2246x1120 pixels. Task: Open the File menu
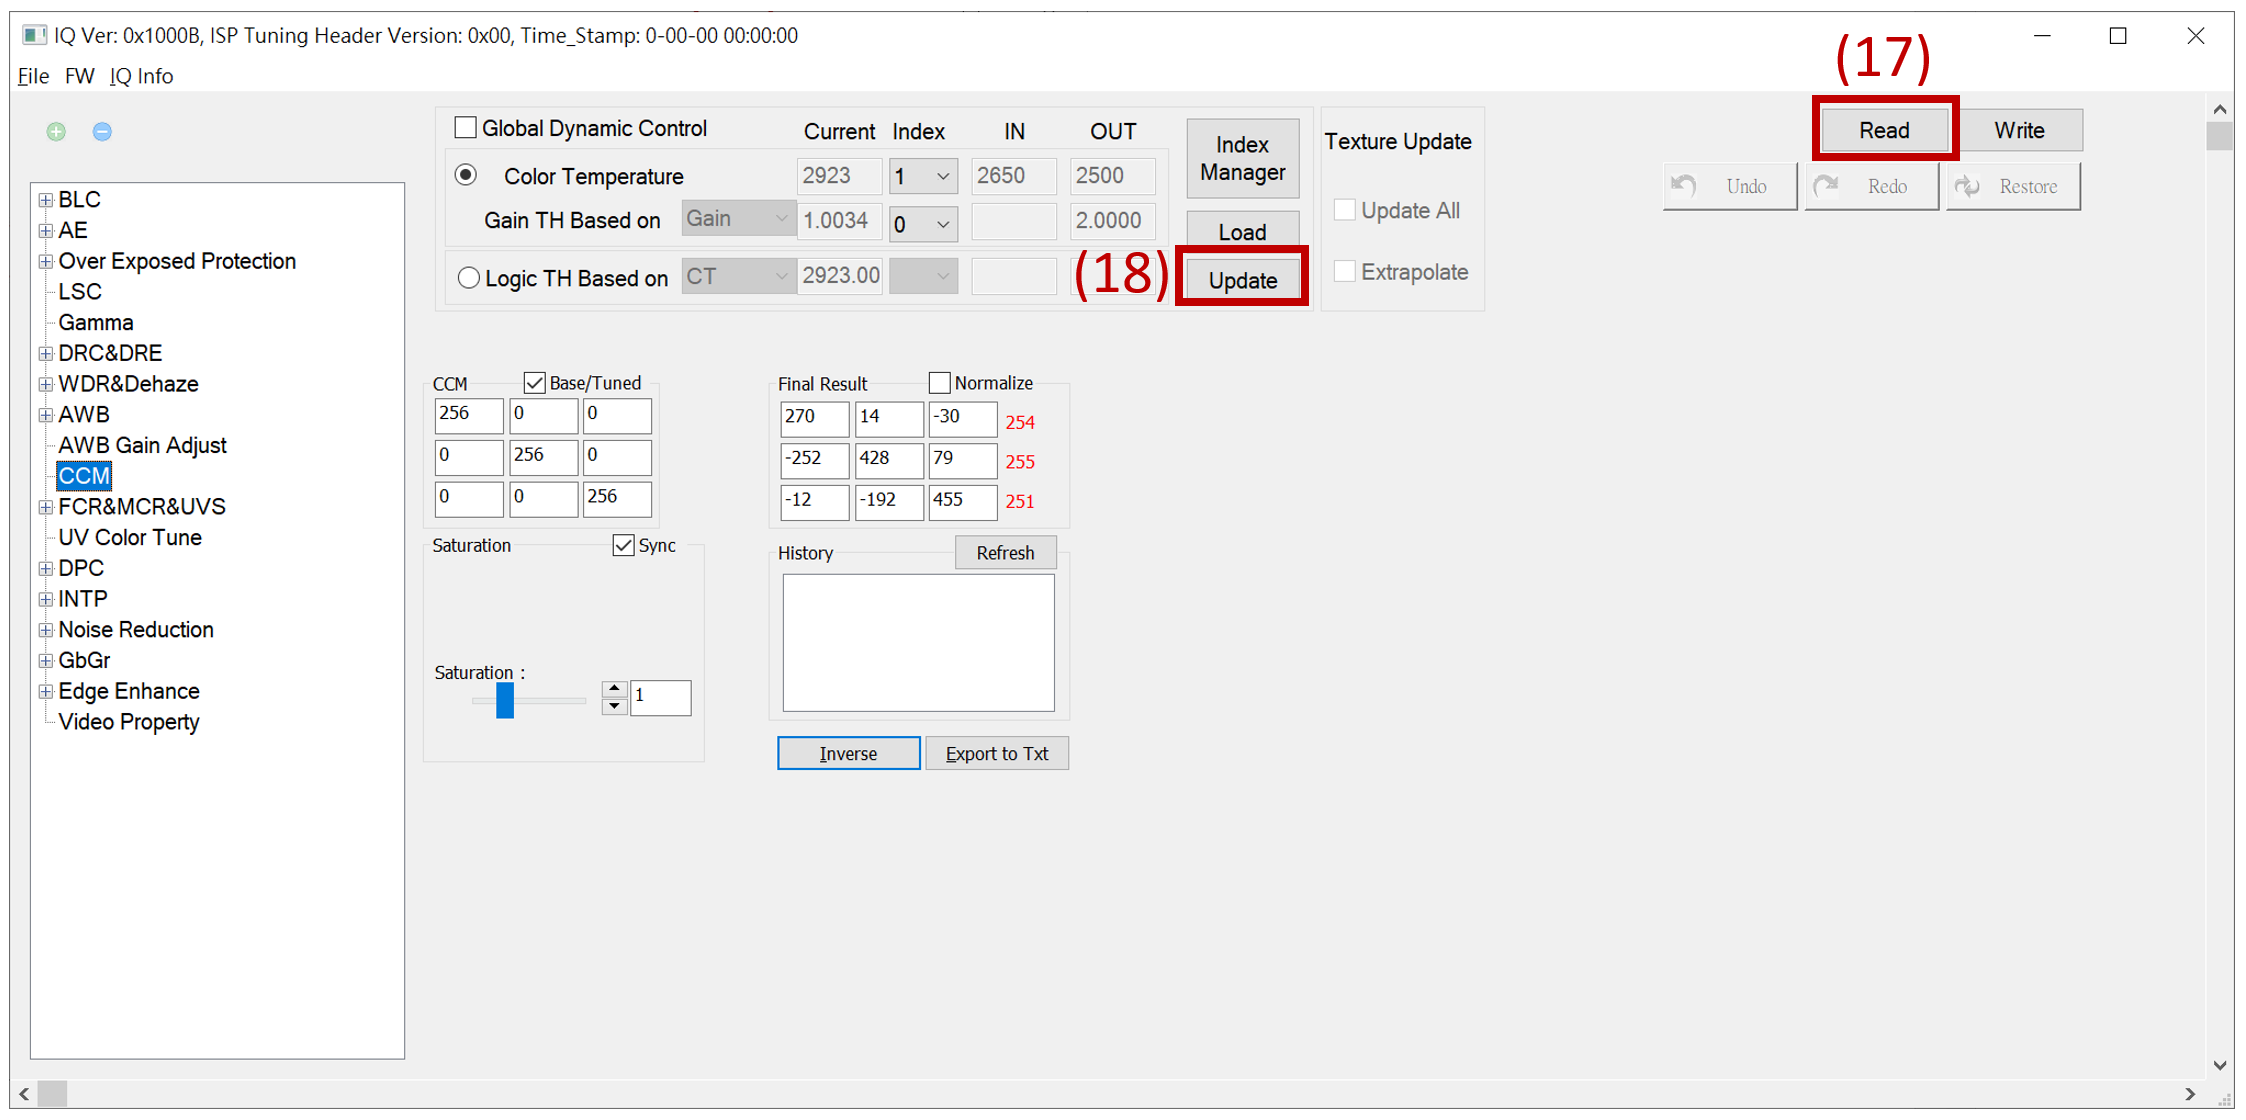(33, 76)
